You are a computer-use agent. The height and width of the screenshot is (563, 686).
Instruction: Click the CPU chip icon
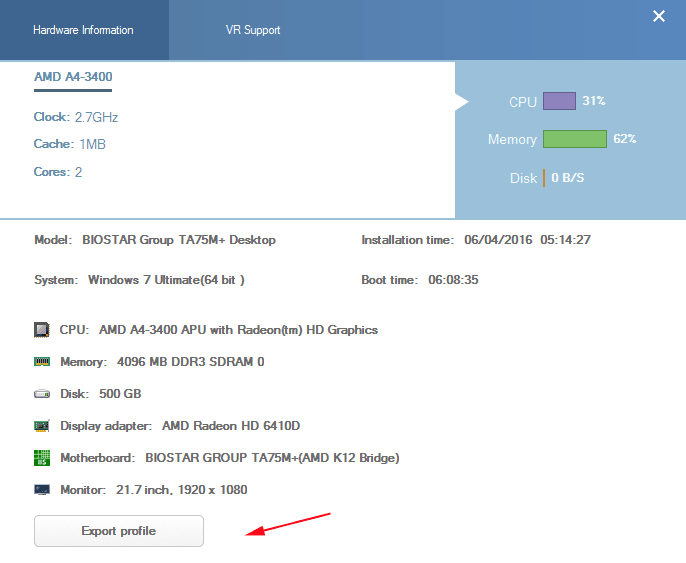pos(42,330)
